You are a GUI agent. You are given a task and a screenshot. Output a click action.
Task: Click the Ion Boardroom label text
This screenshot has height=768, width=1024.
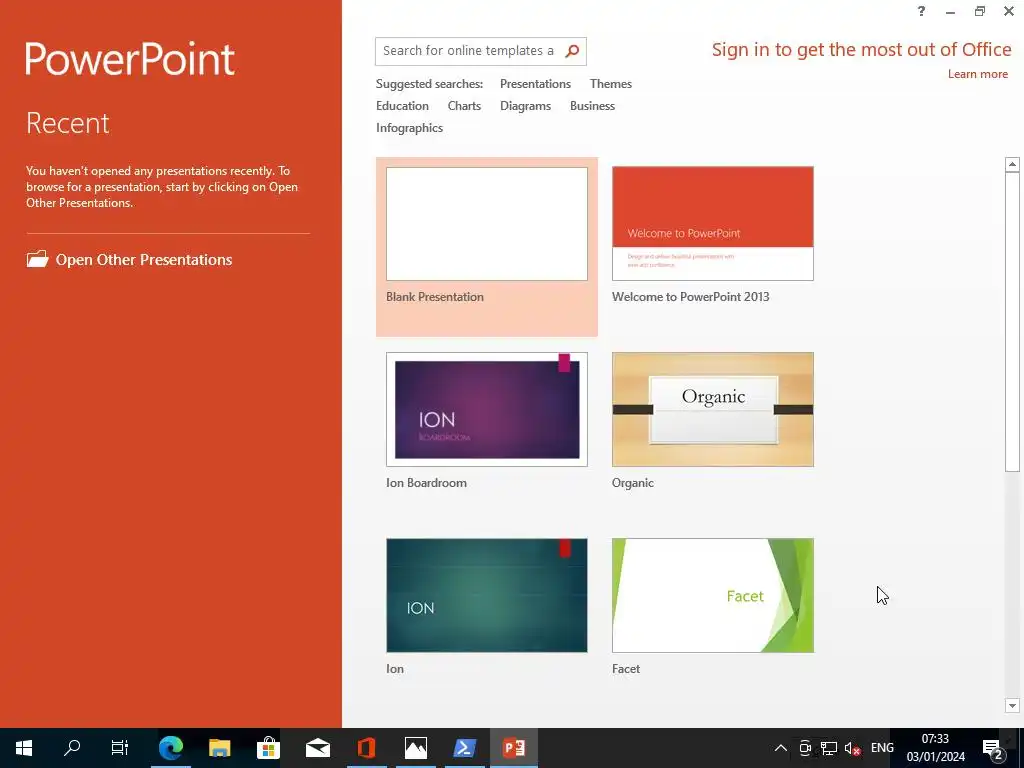coord(426,483)
